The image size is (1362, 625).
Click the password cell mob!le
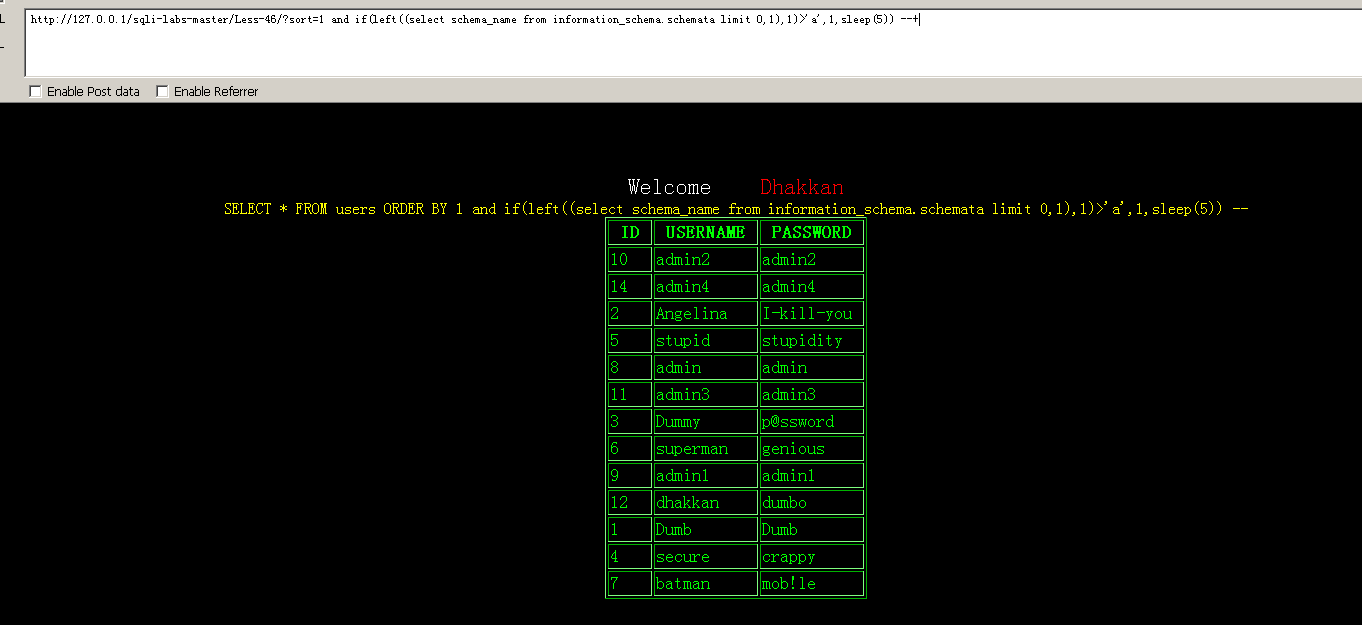click(x=812, y=583)
